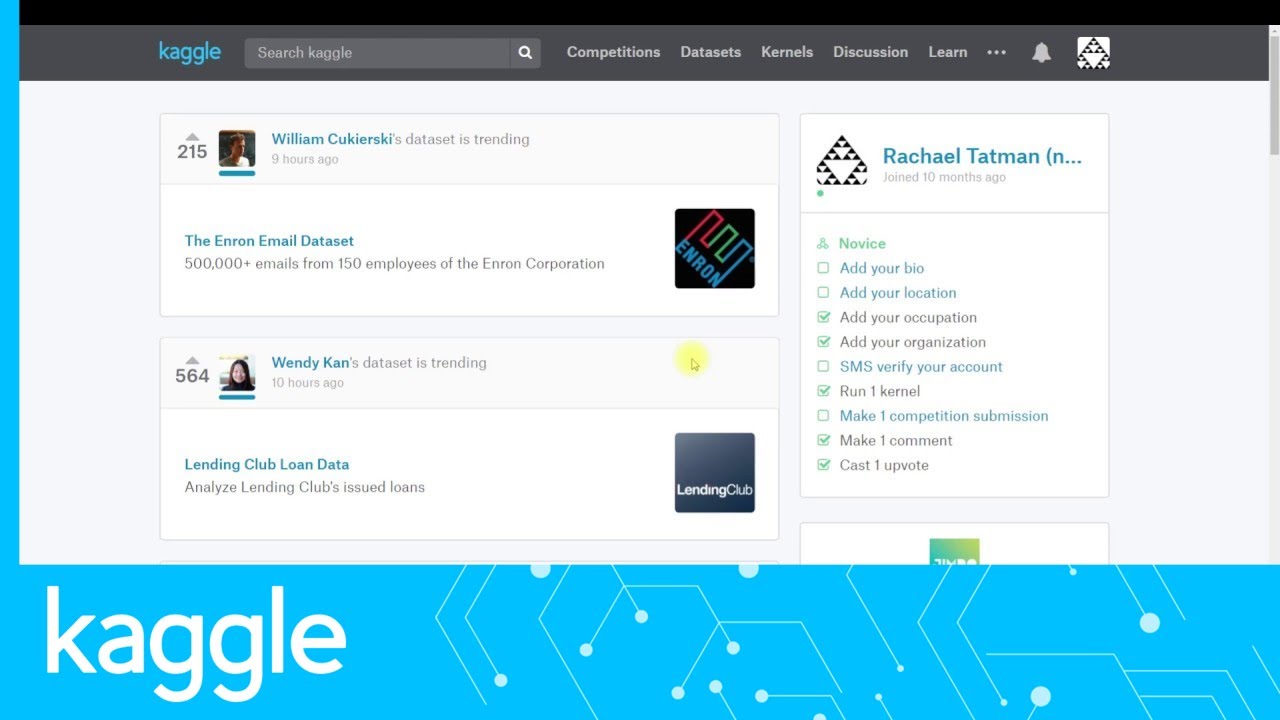Click the Wendy Kan name link

310,363
